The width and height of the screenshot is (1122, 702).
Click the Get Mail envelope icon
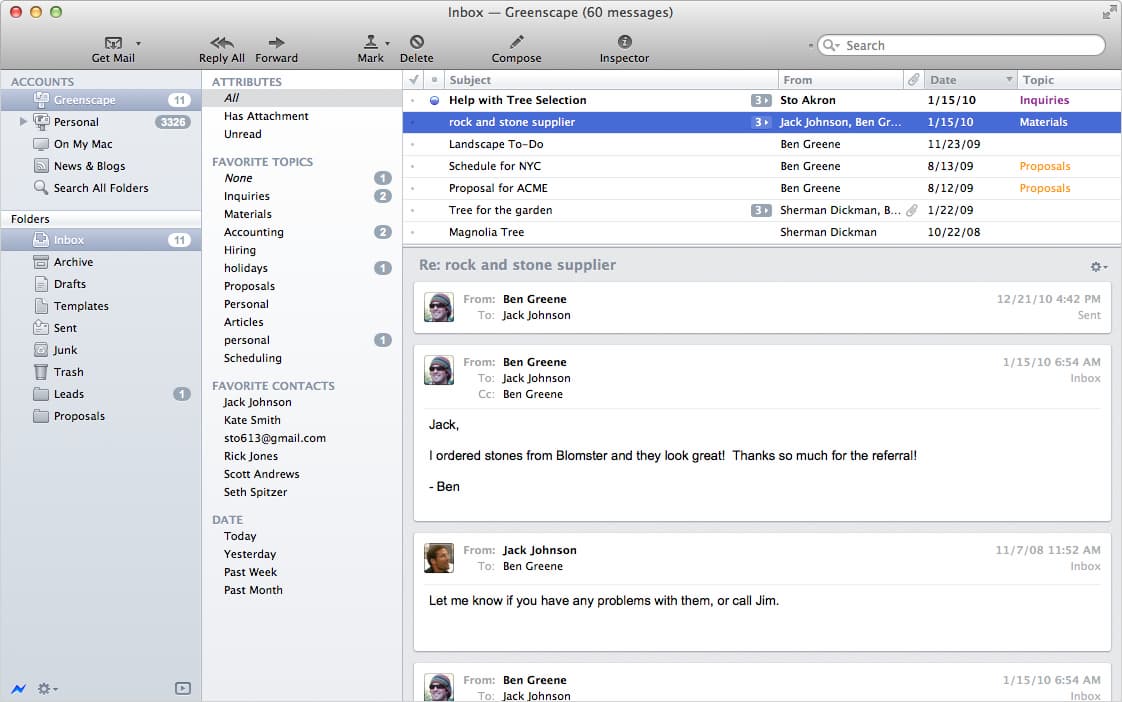113,43
